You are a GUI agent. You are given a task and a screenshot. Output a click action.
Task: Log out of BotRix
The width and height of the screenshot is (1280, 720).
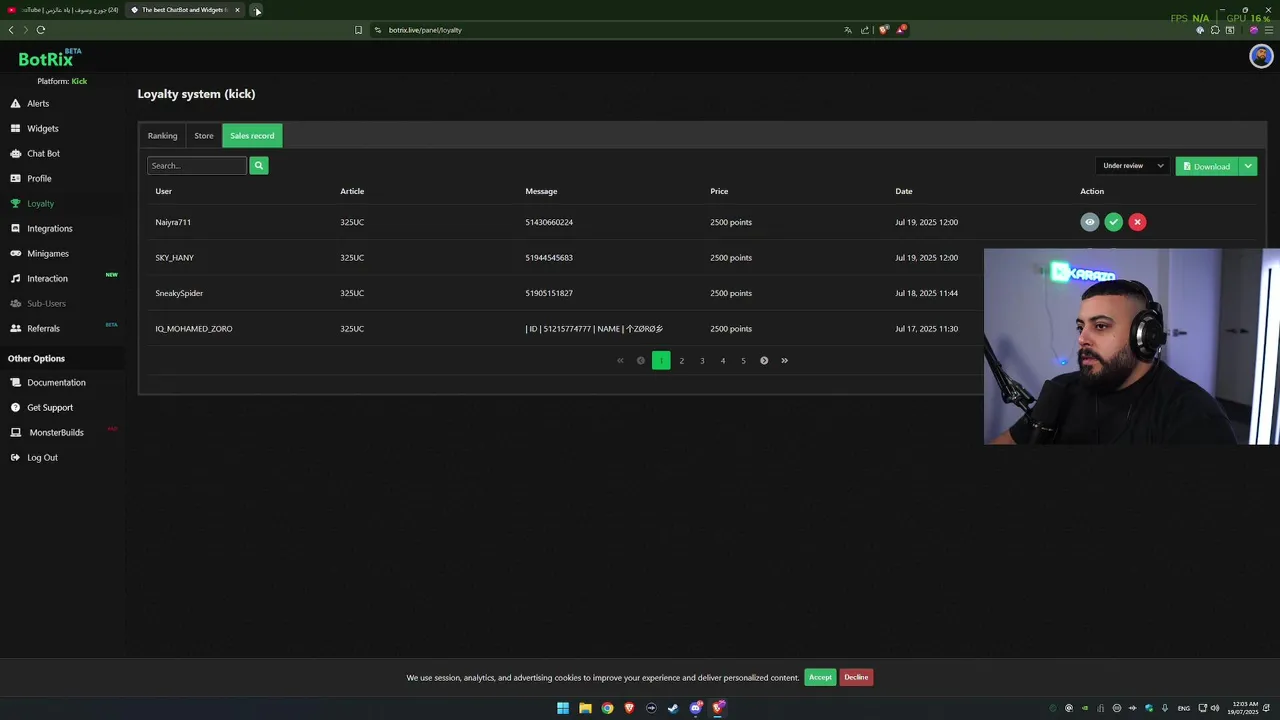pos(42,457)
